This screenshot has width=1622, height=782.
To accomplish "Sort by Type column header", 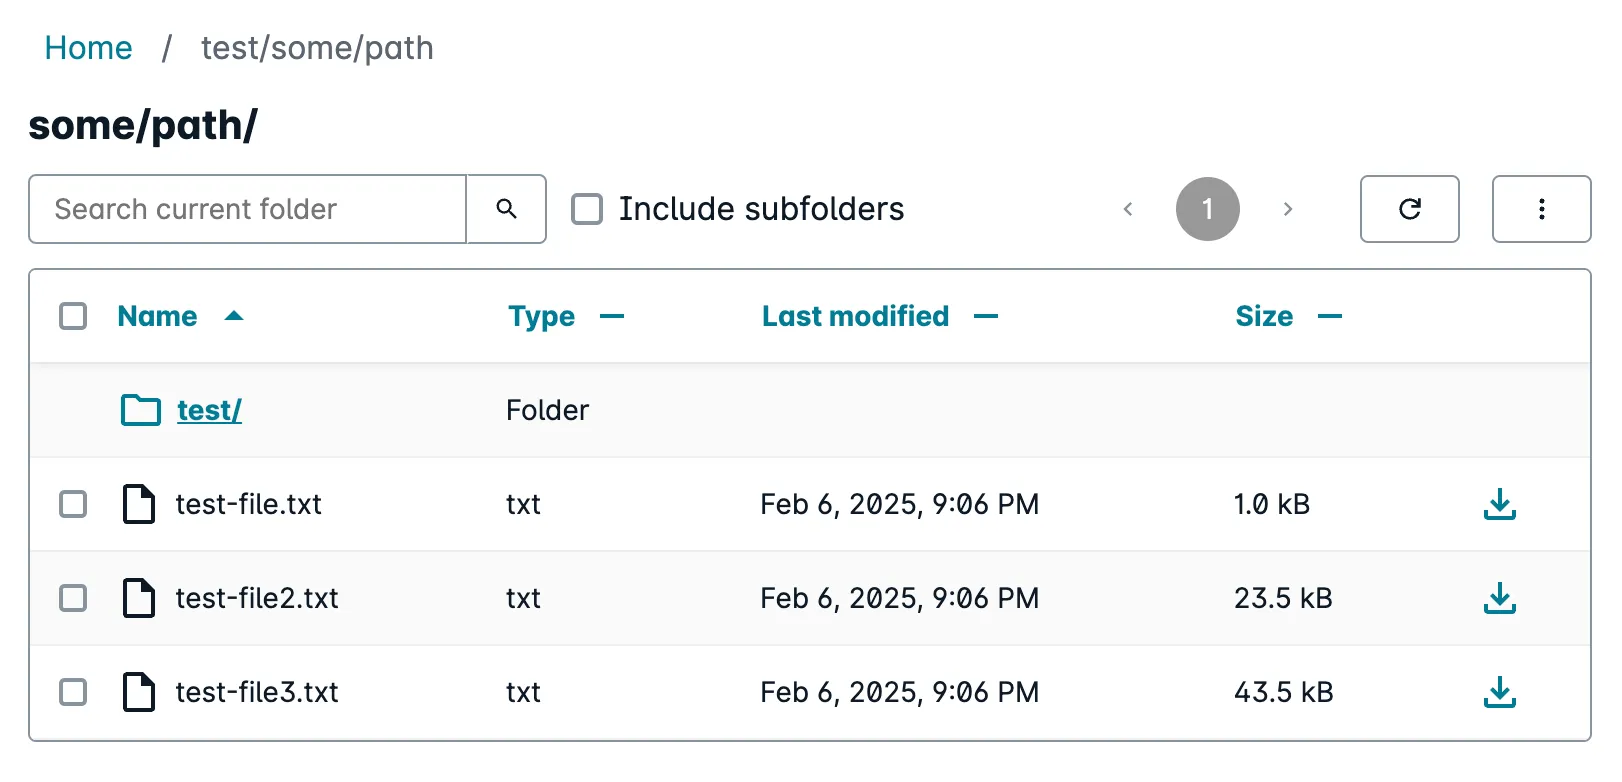I will pyautogui.click(x=541, y=316).
